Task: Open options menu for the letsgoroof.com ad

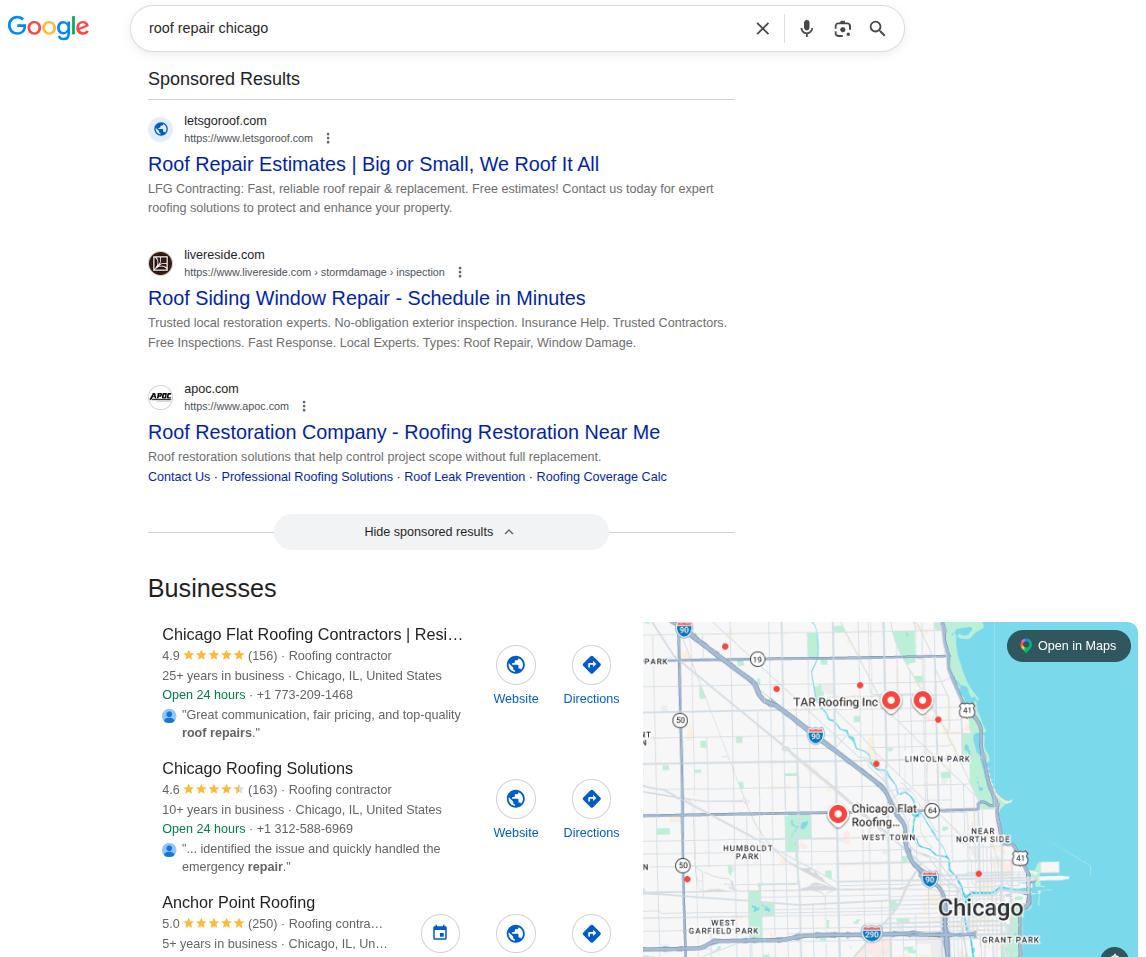Action: (x=328, y=138)
